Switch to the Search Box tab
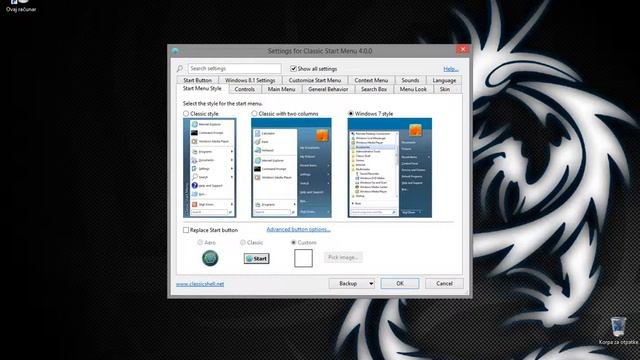 pos(374,89)
